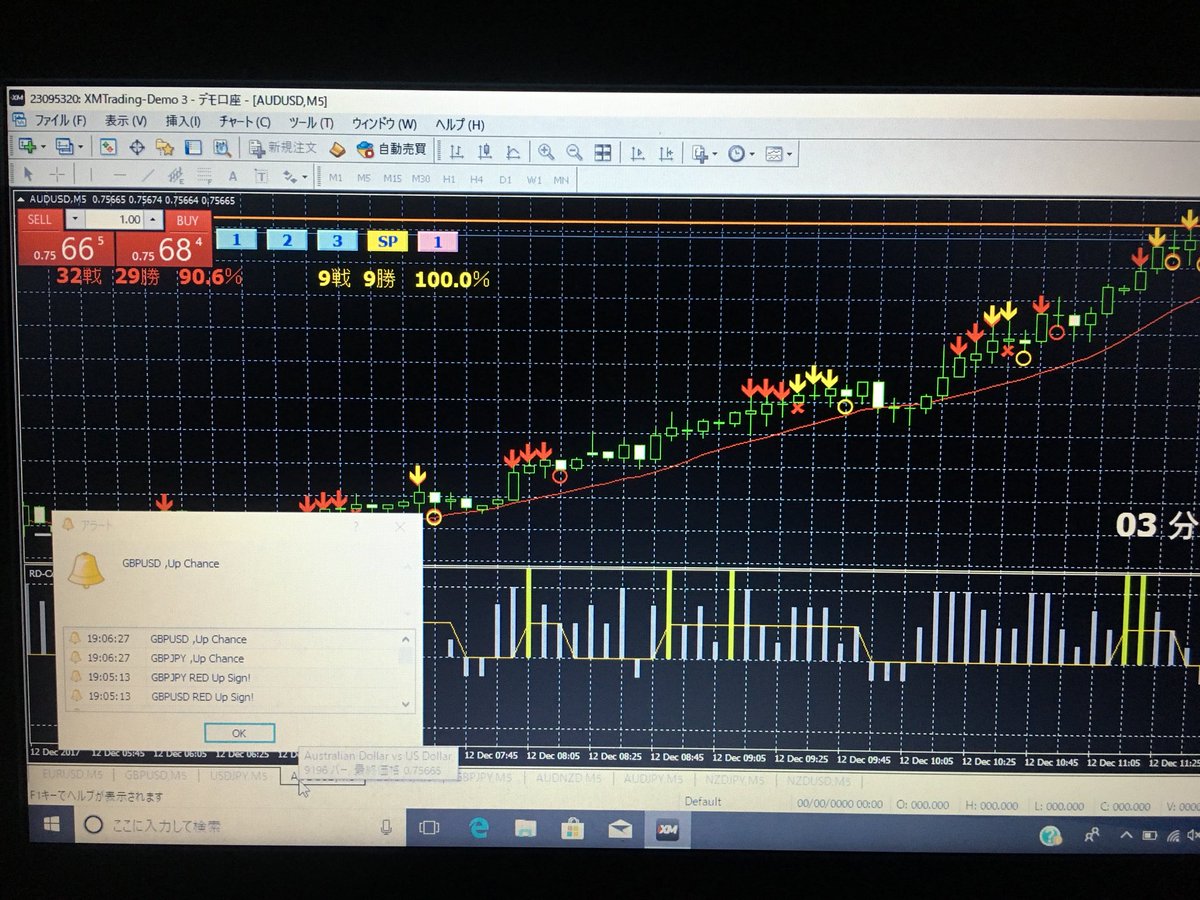Open the 表示 (V) menu
Image resolution: width=1200 pixels, height=900 pixels.
[x=126, y=121]
